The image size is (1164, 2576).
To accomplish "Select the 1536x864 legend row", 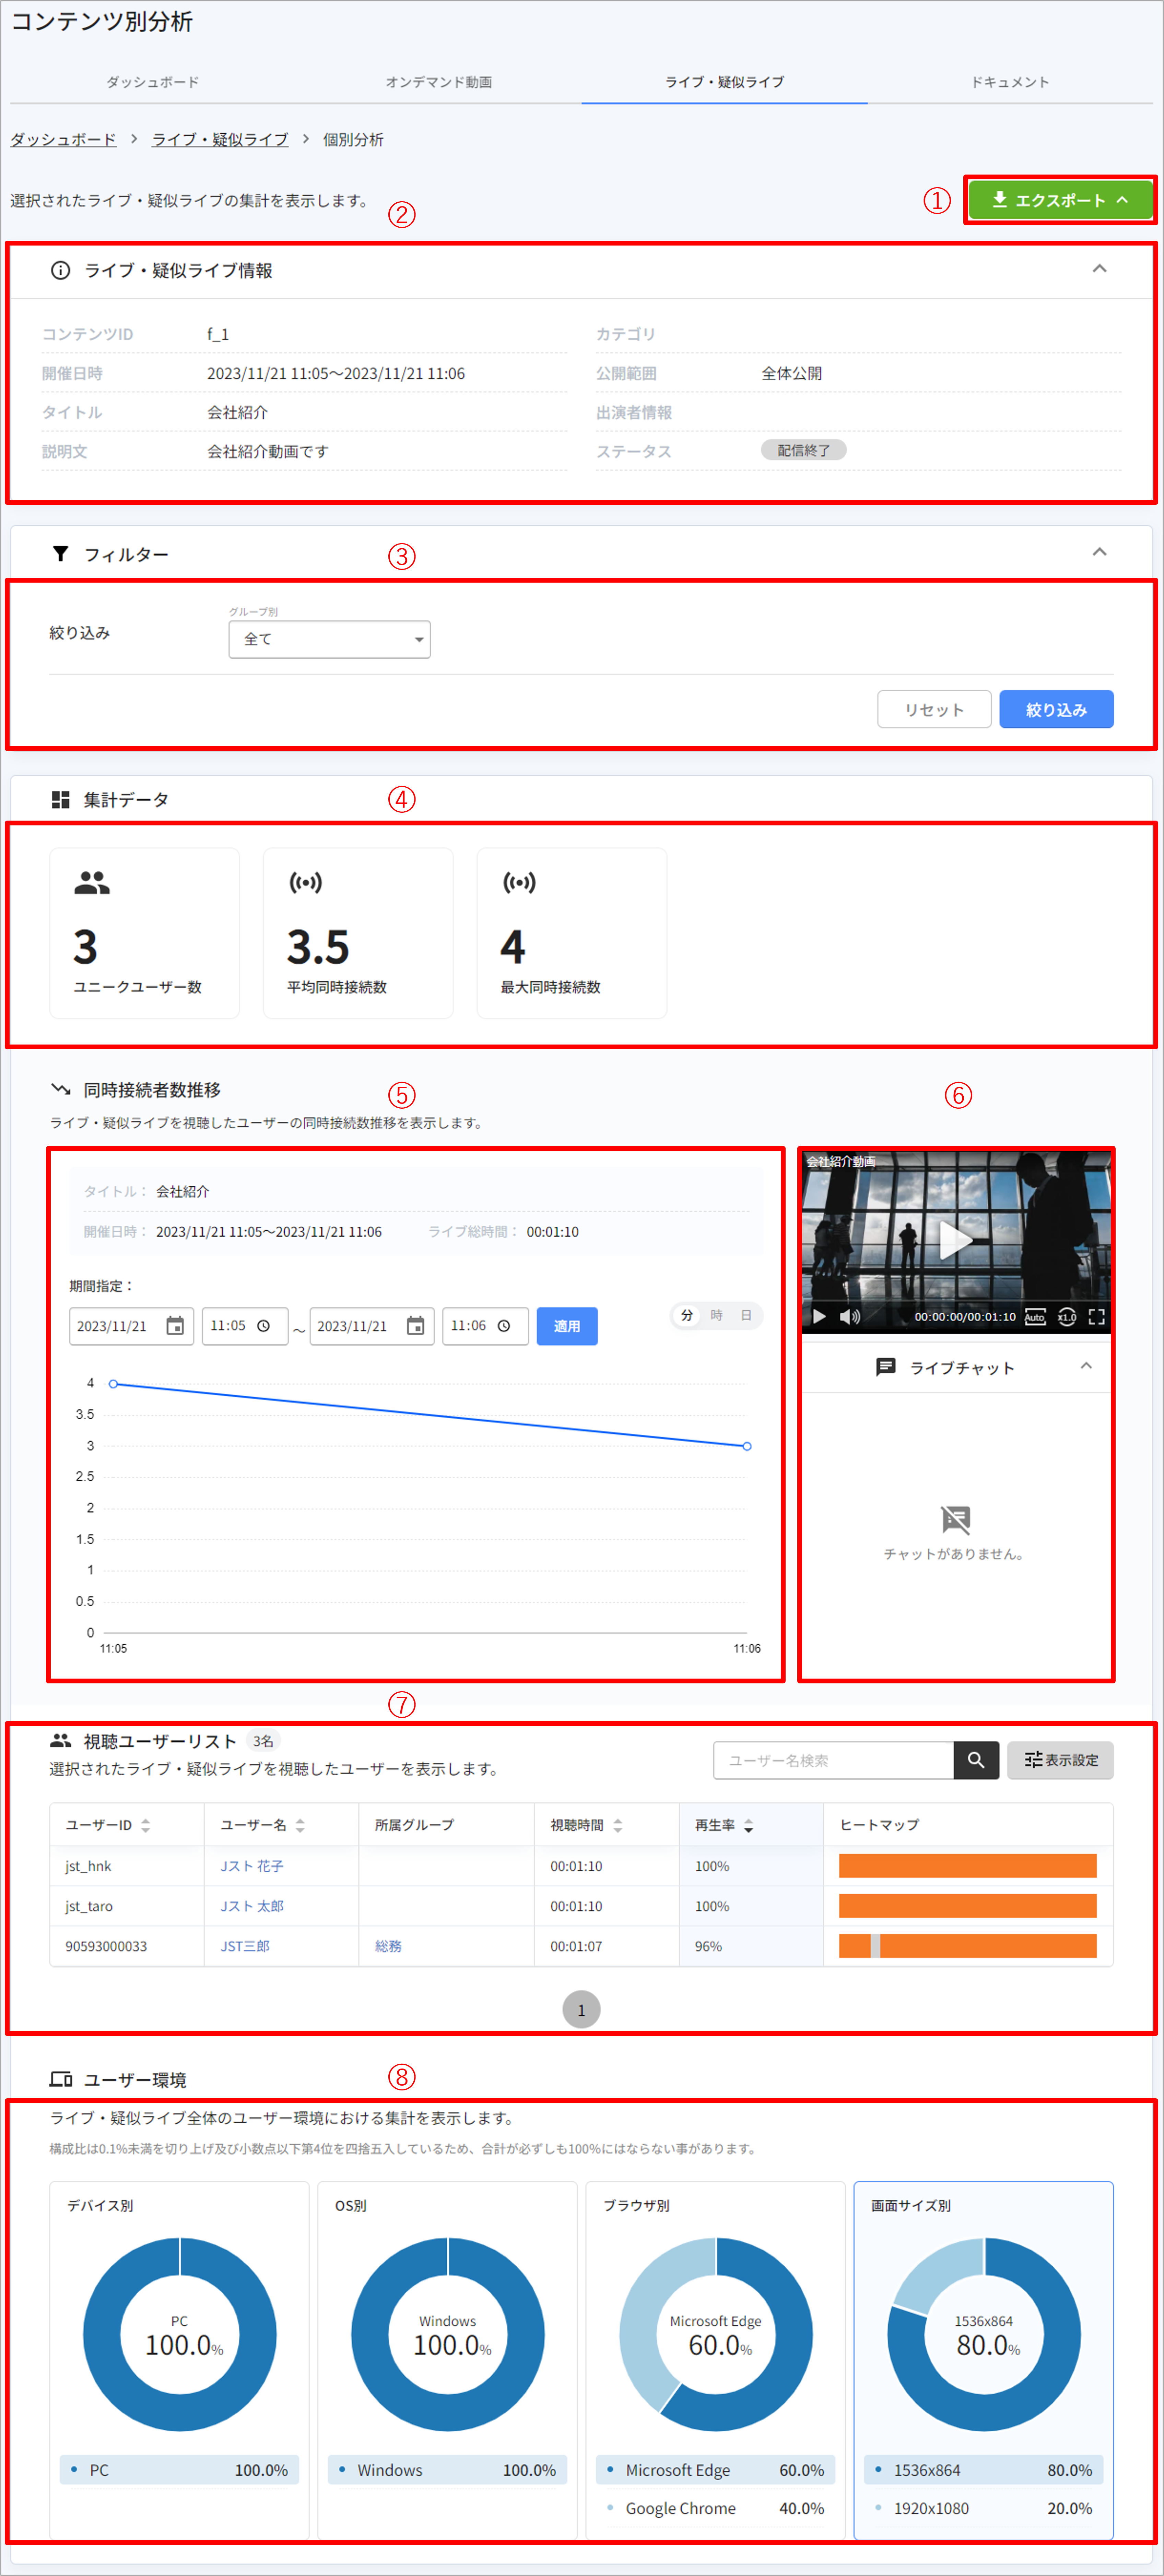I will point(984,2470).
